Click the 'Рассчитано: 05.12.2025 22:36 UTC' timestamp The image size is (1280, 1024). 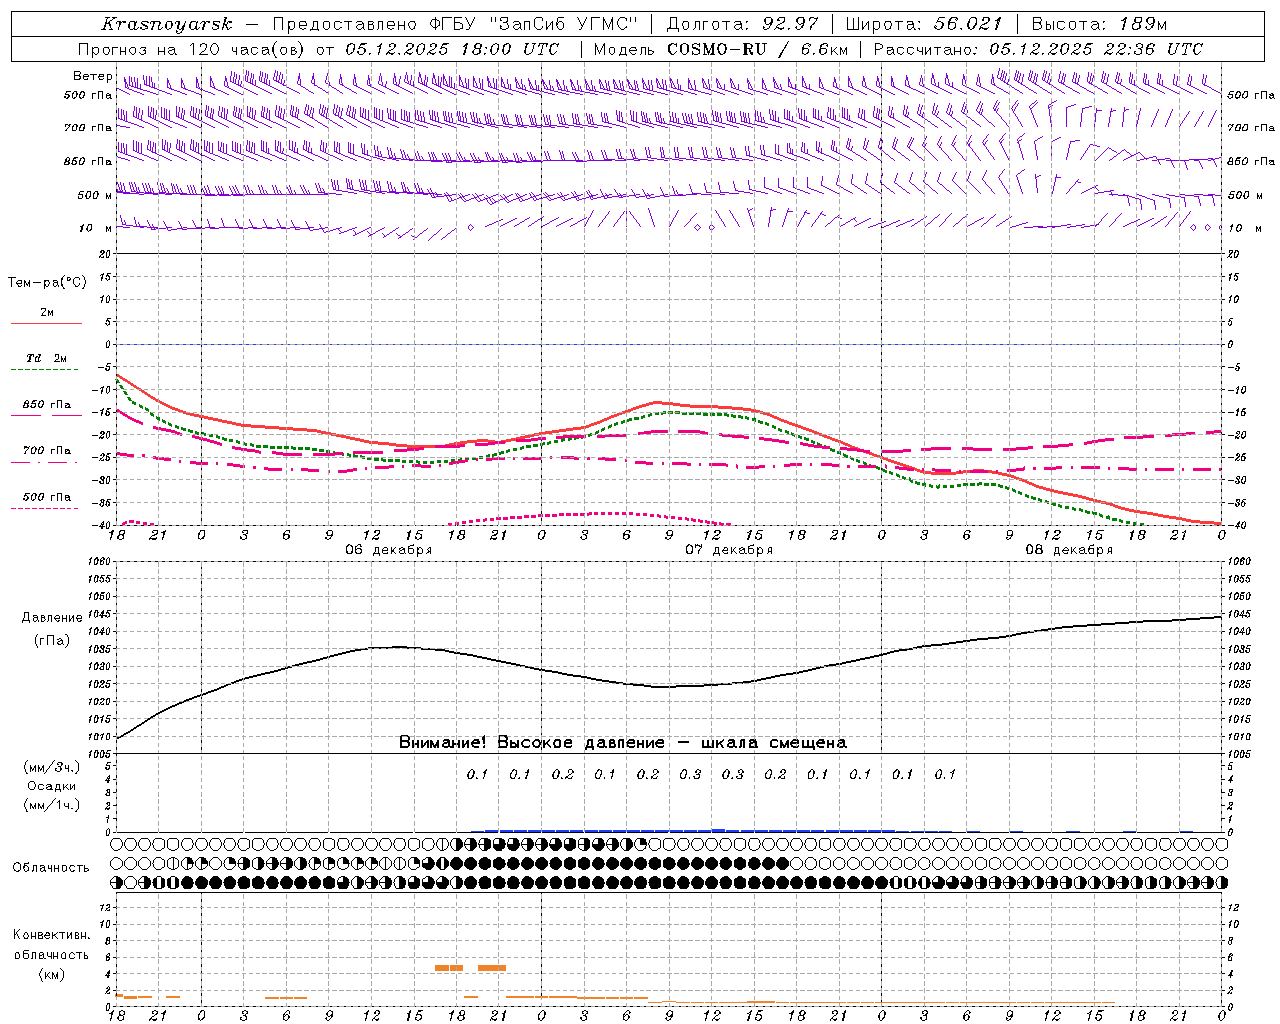point(1038,49)
